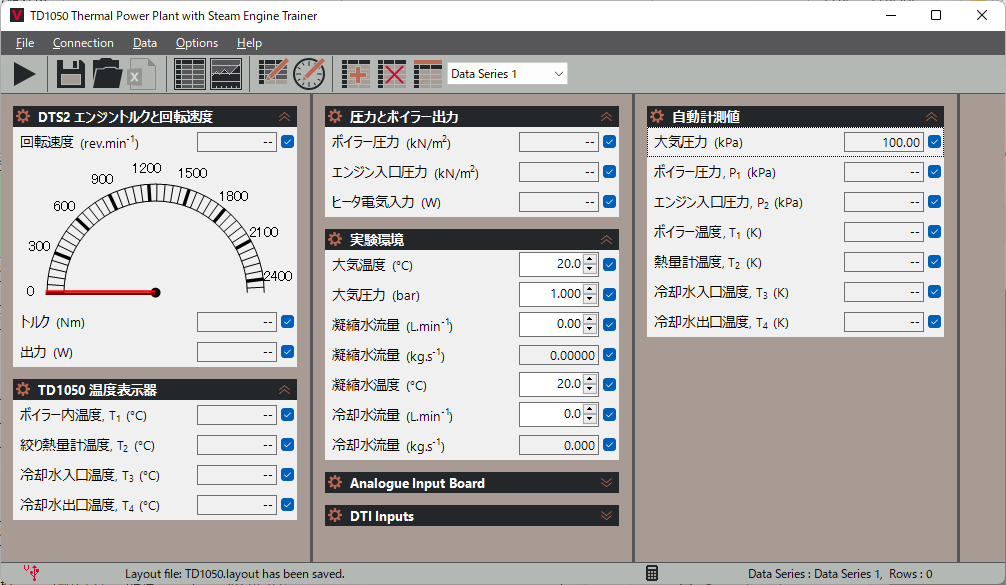Open settings gear for Analogue Input Board panel

point(335,482)
